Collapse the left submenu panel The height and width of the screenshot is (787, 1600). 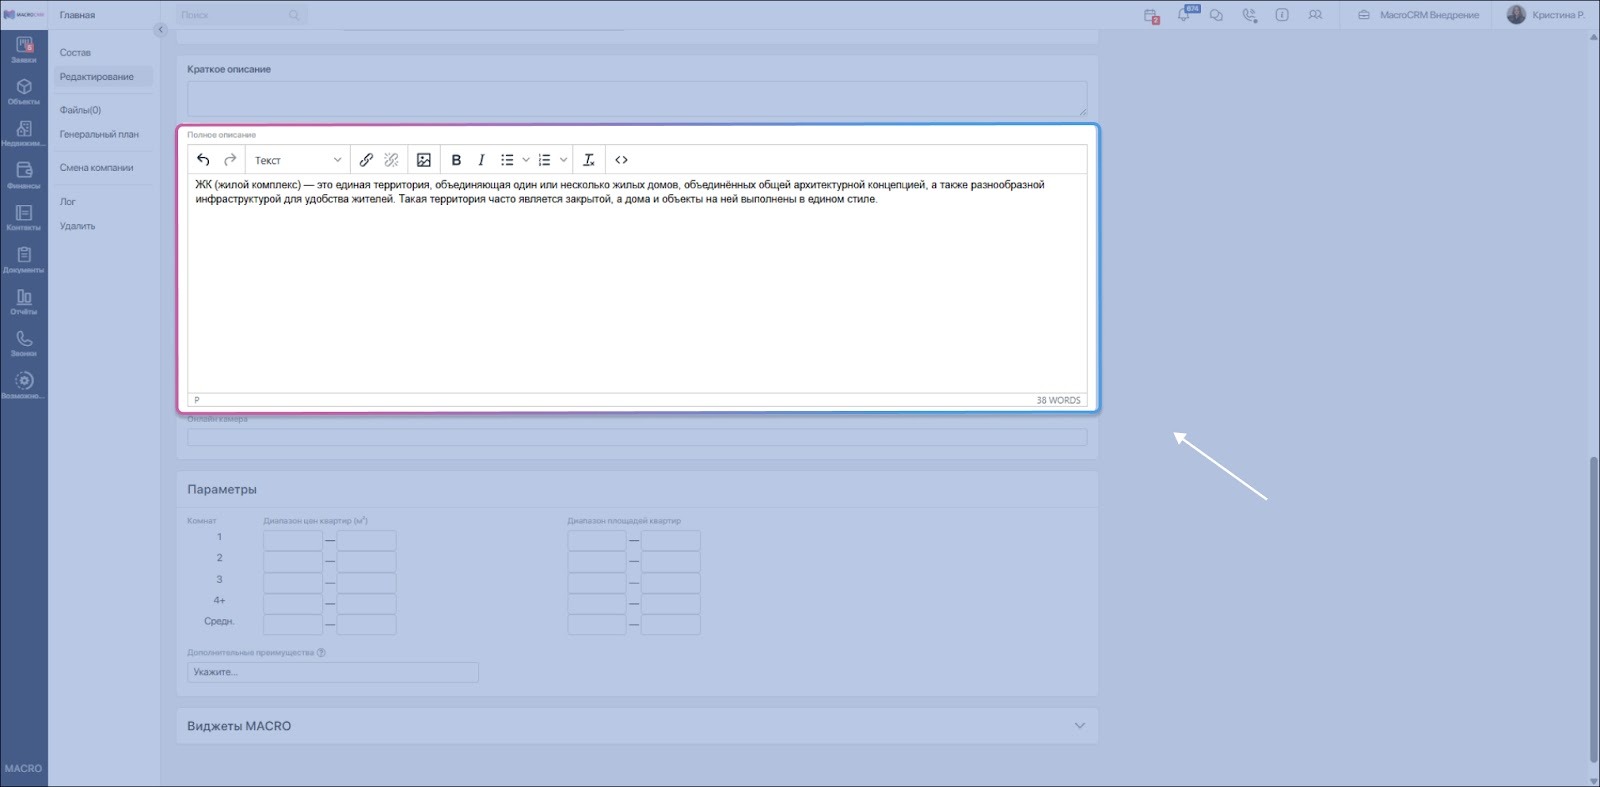point(160,30)
